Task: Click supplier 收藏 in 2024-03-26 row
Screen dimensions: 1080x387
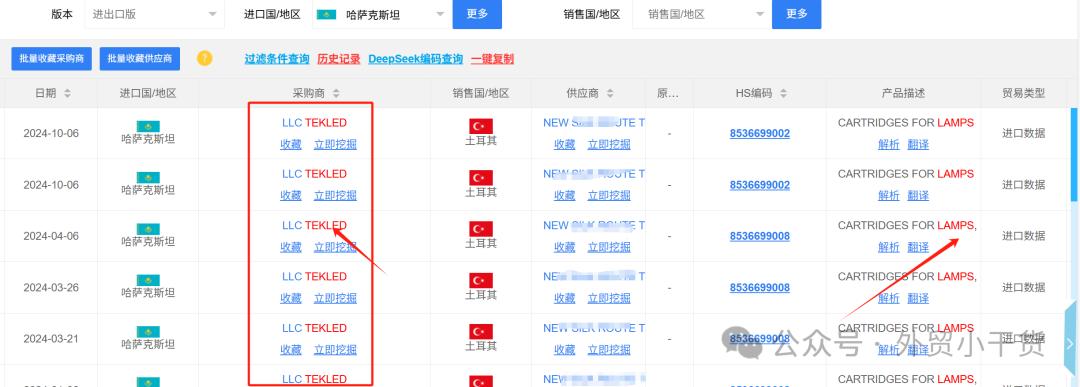Action: coord(565,298)
